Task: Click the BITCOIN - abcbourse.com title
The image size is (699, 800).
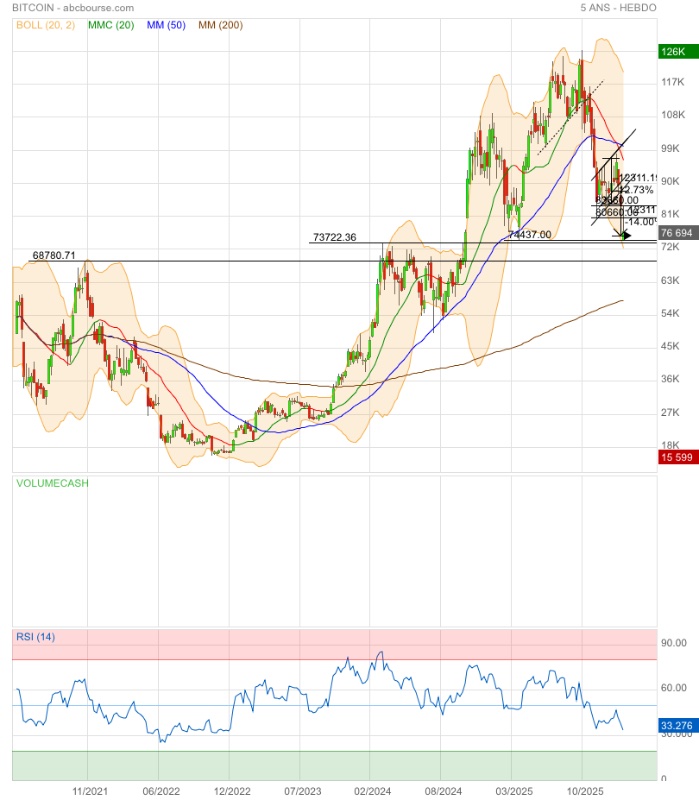Action: point(73,7)
